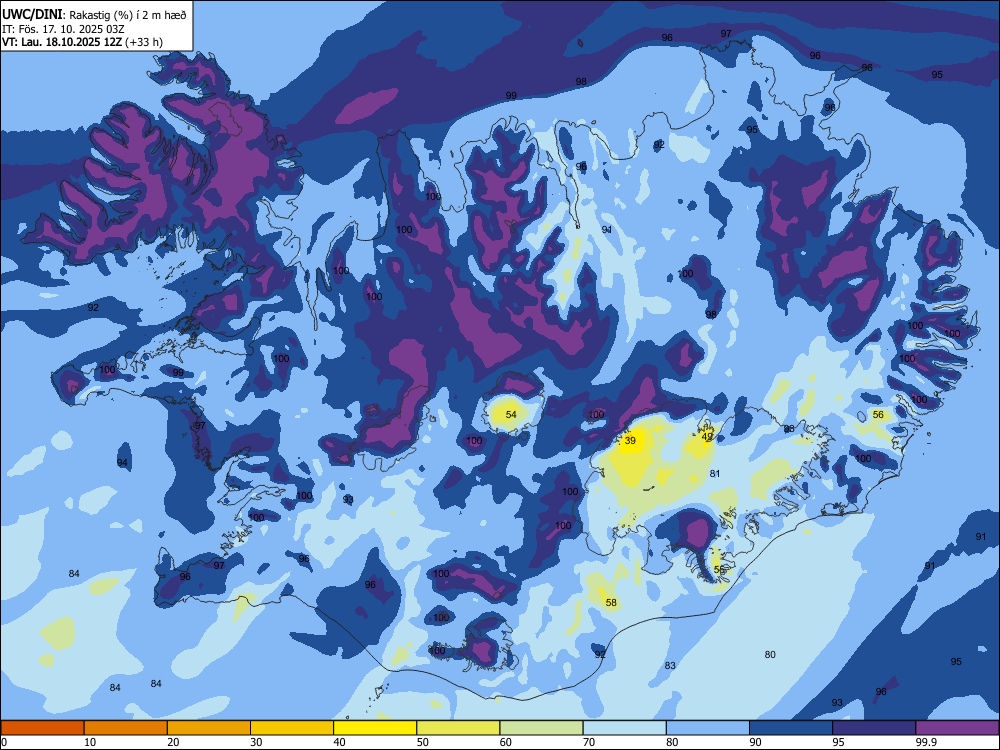The width and height of the screenshot is (1000, 750).
Task: Click the 0–10 dark orange legend swatch
Action: (42, 728)
